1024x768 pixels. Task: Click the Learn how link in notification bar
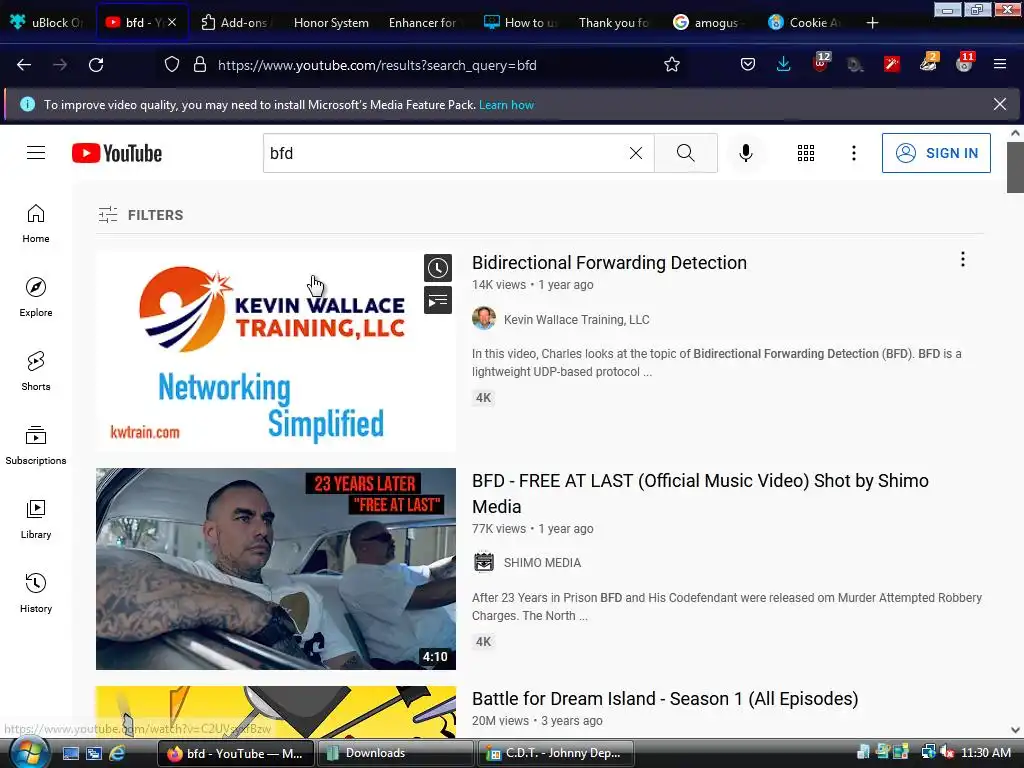tap(506, 104)
